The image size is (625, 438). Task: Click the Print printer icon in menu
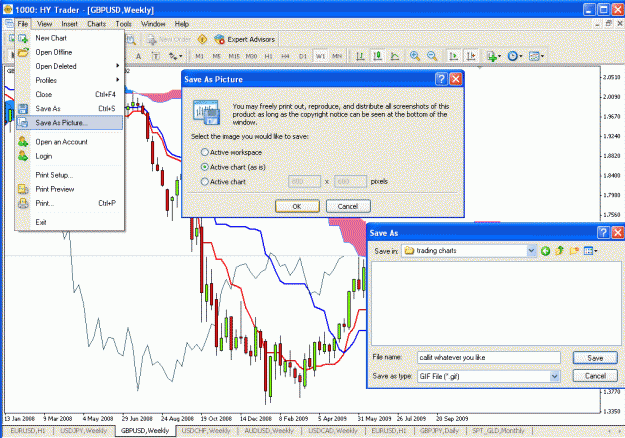23,203
